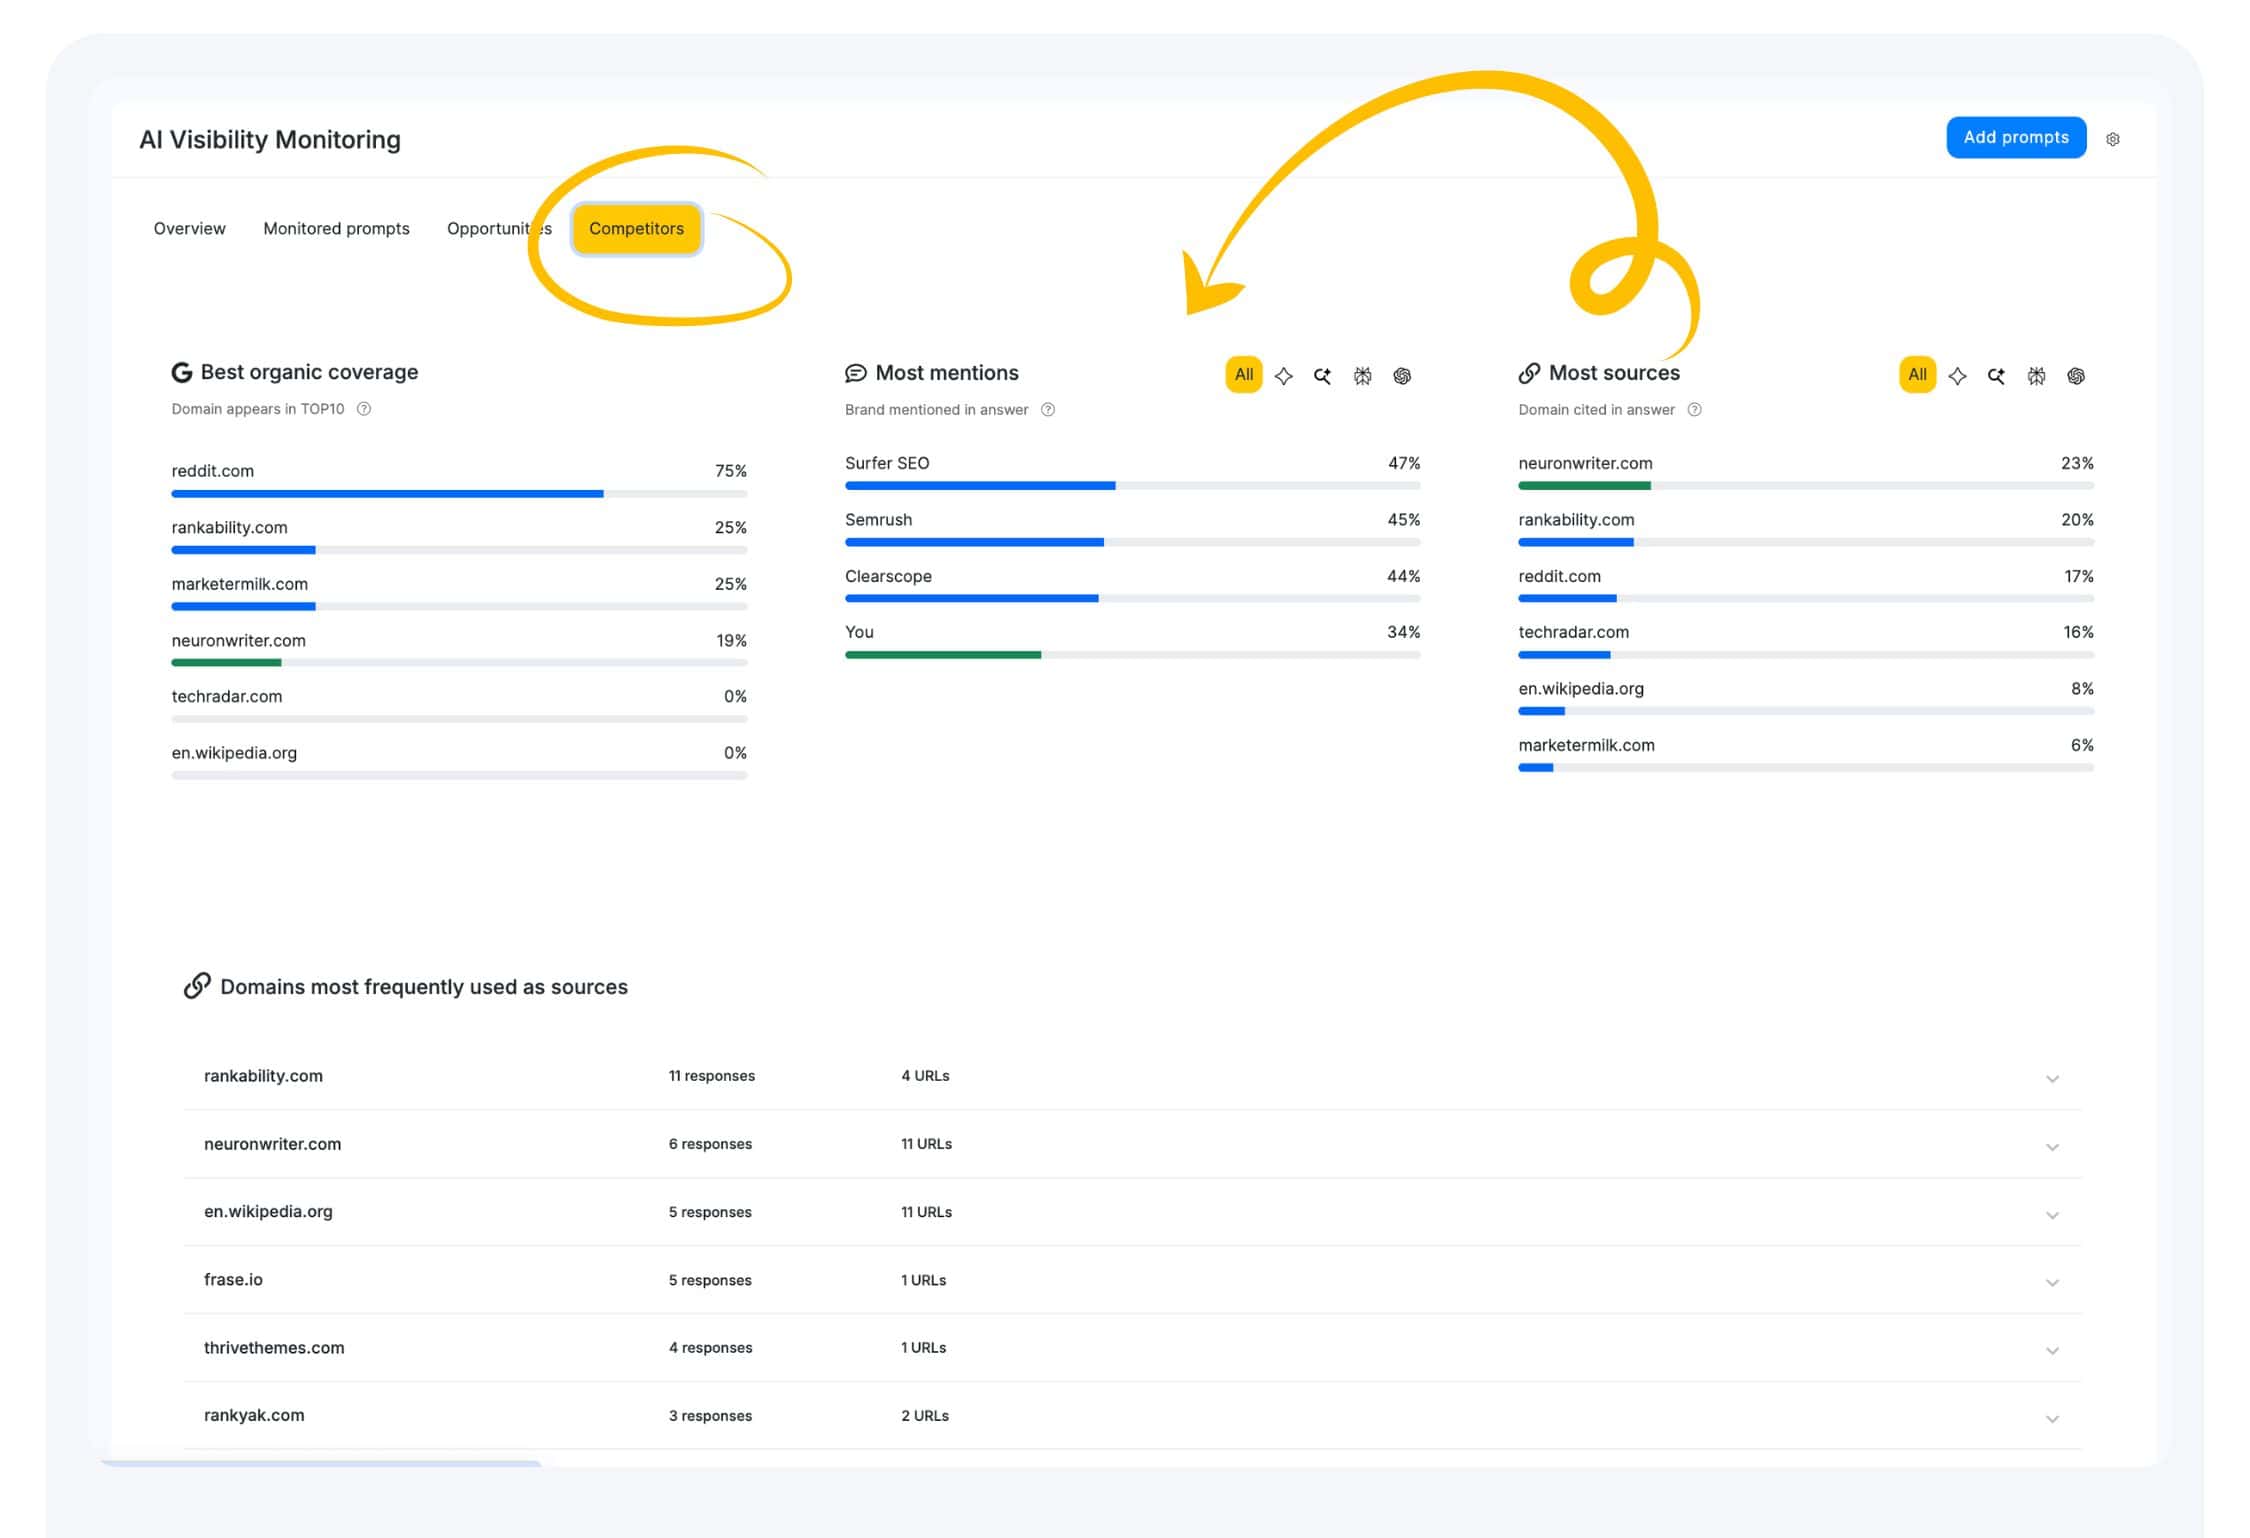Open settings via the gear icon
The width and height of the screenshot is (2250, 1538).
(x=2114, y=139)
